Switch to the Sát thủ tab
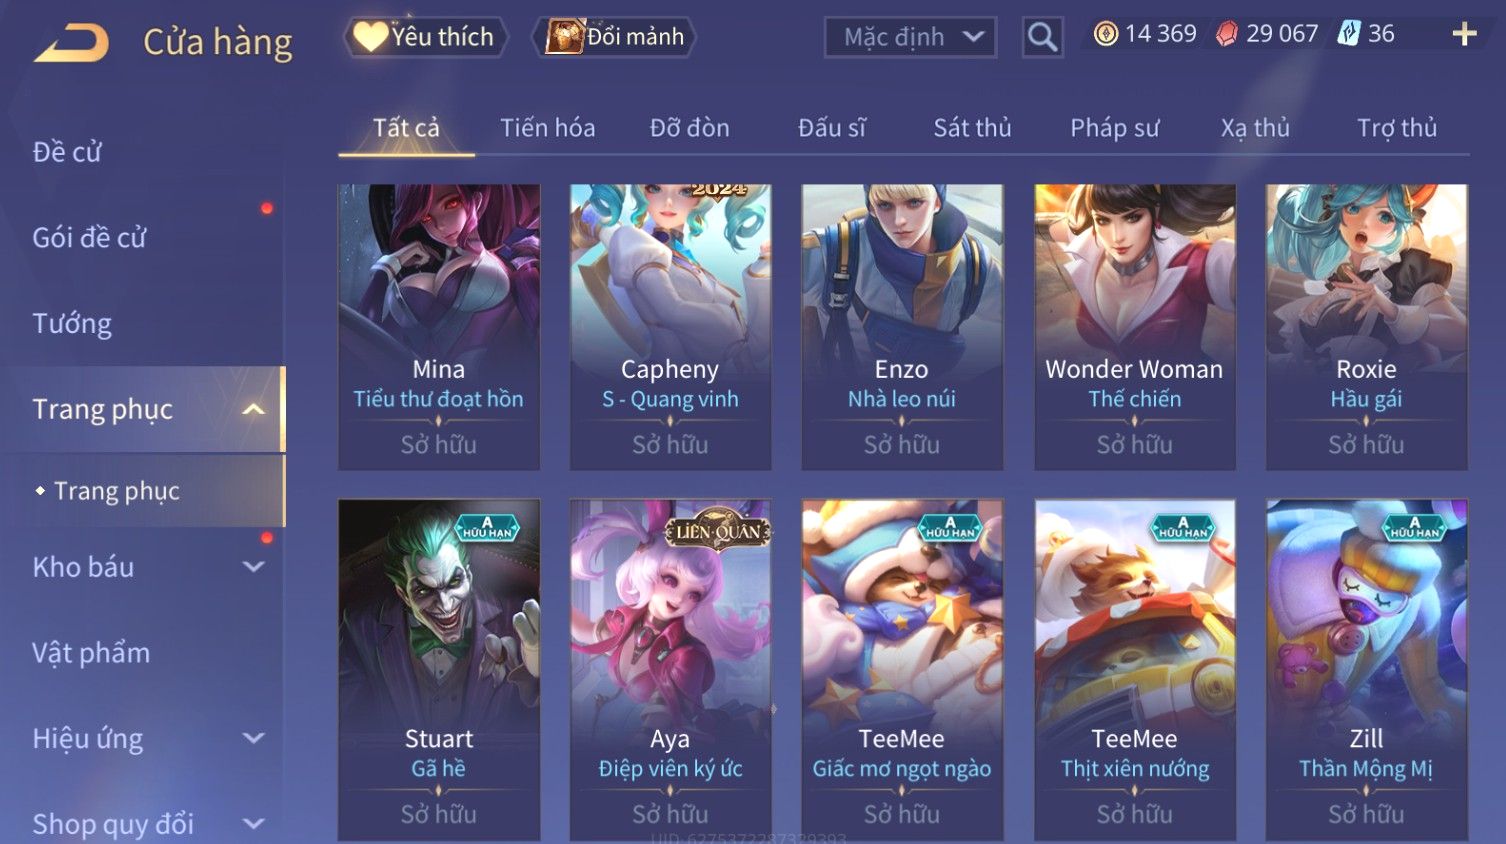 tap(972, 128)
